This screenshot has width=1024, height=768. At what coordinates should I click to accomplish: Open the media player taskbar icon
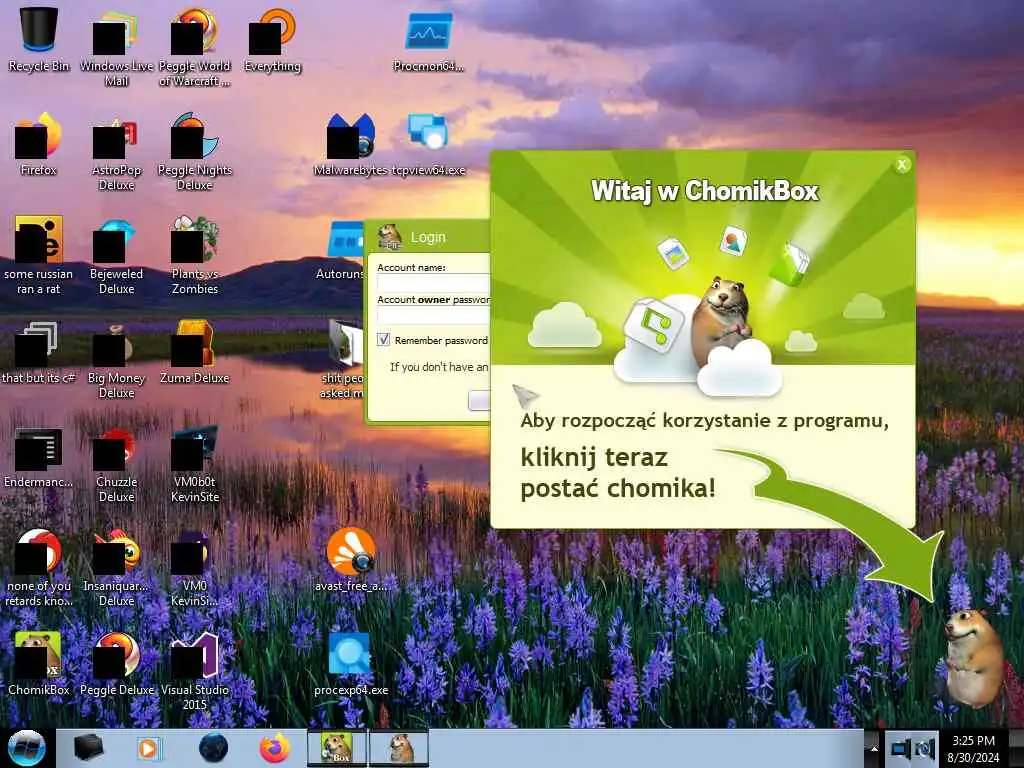[148, 748]
